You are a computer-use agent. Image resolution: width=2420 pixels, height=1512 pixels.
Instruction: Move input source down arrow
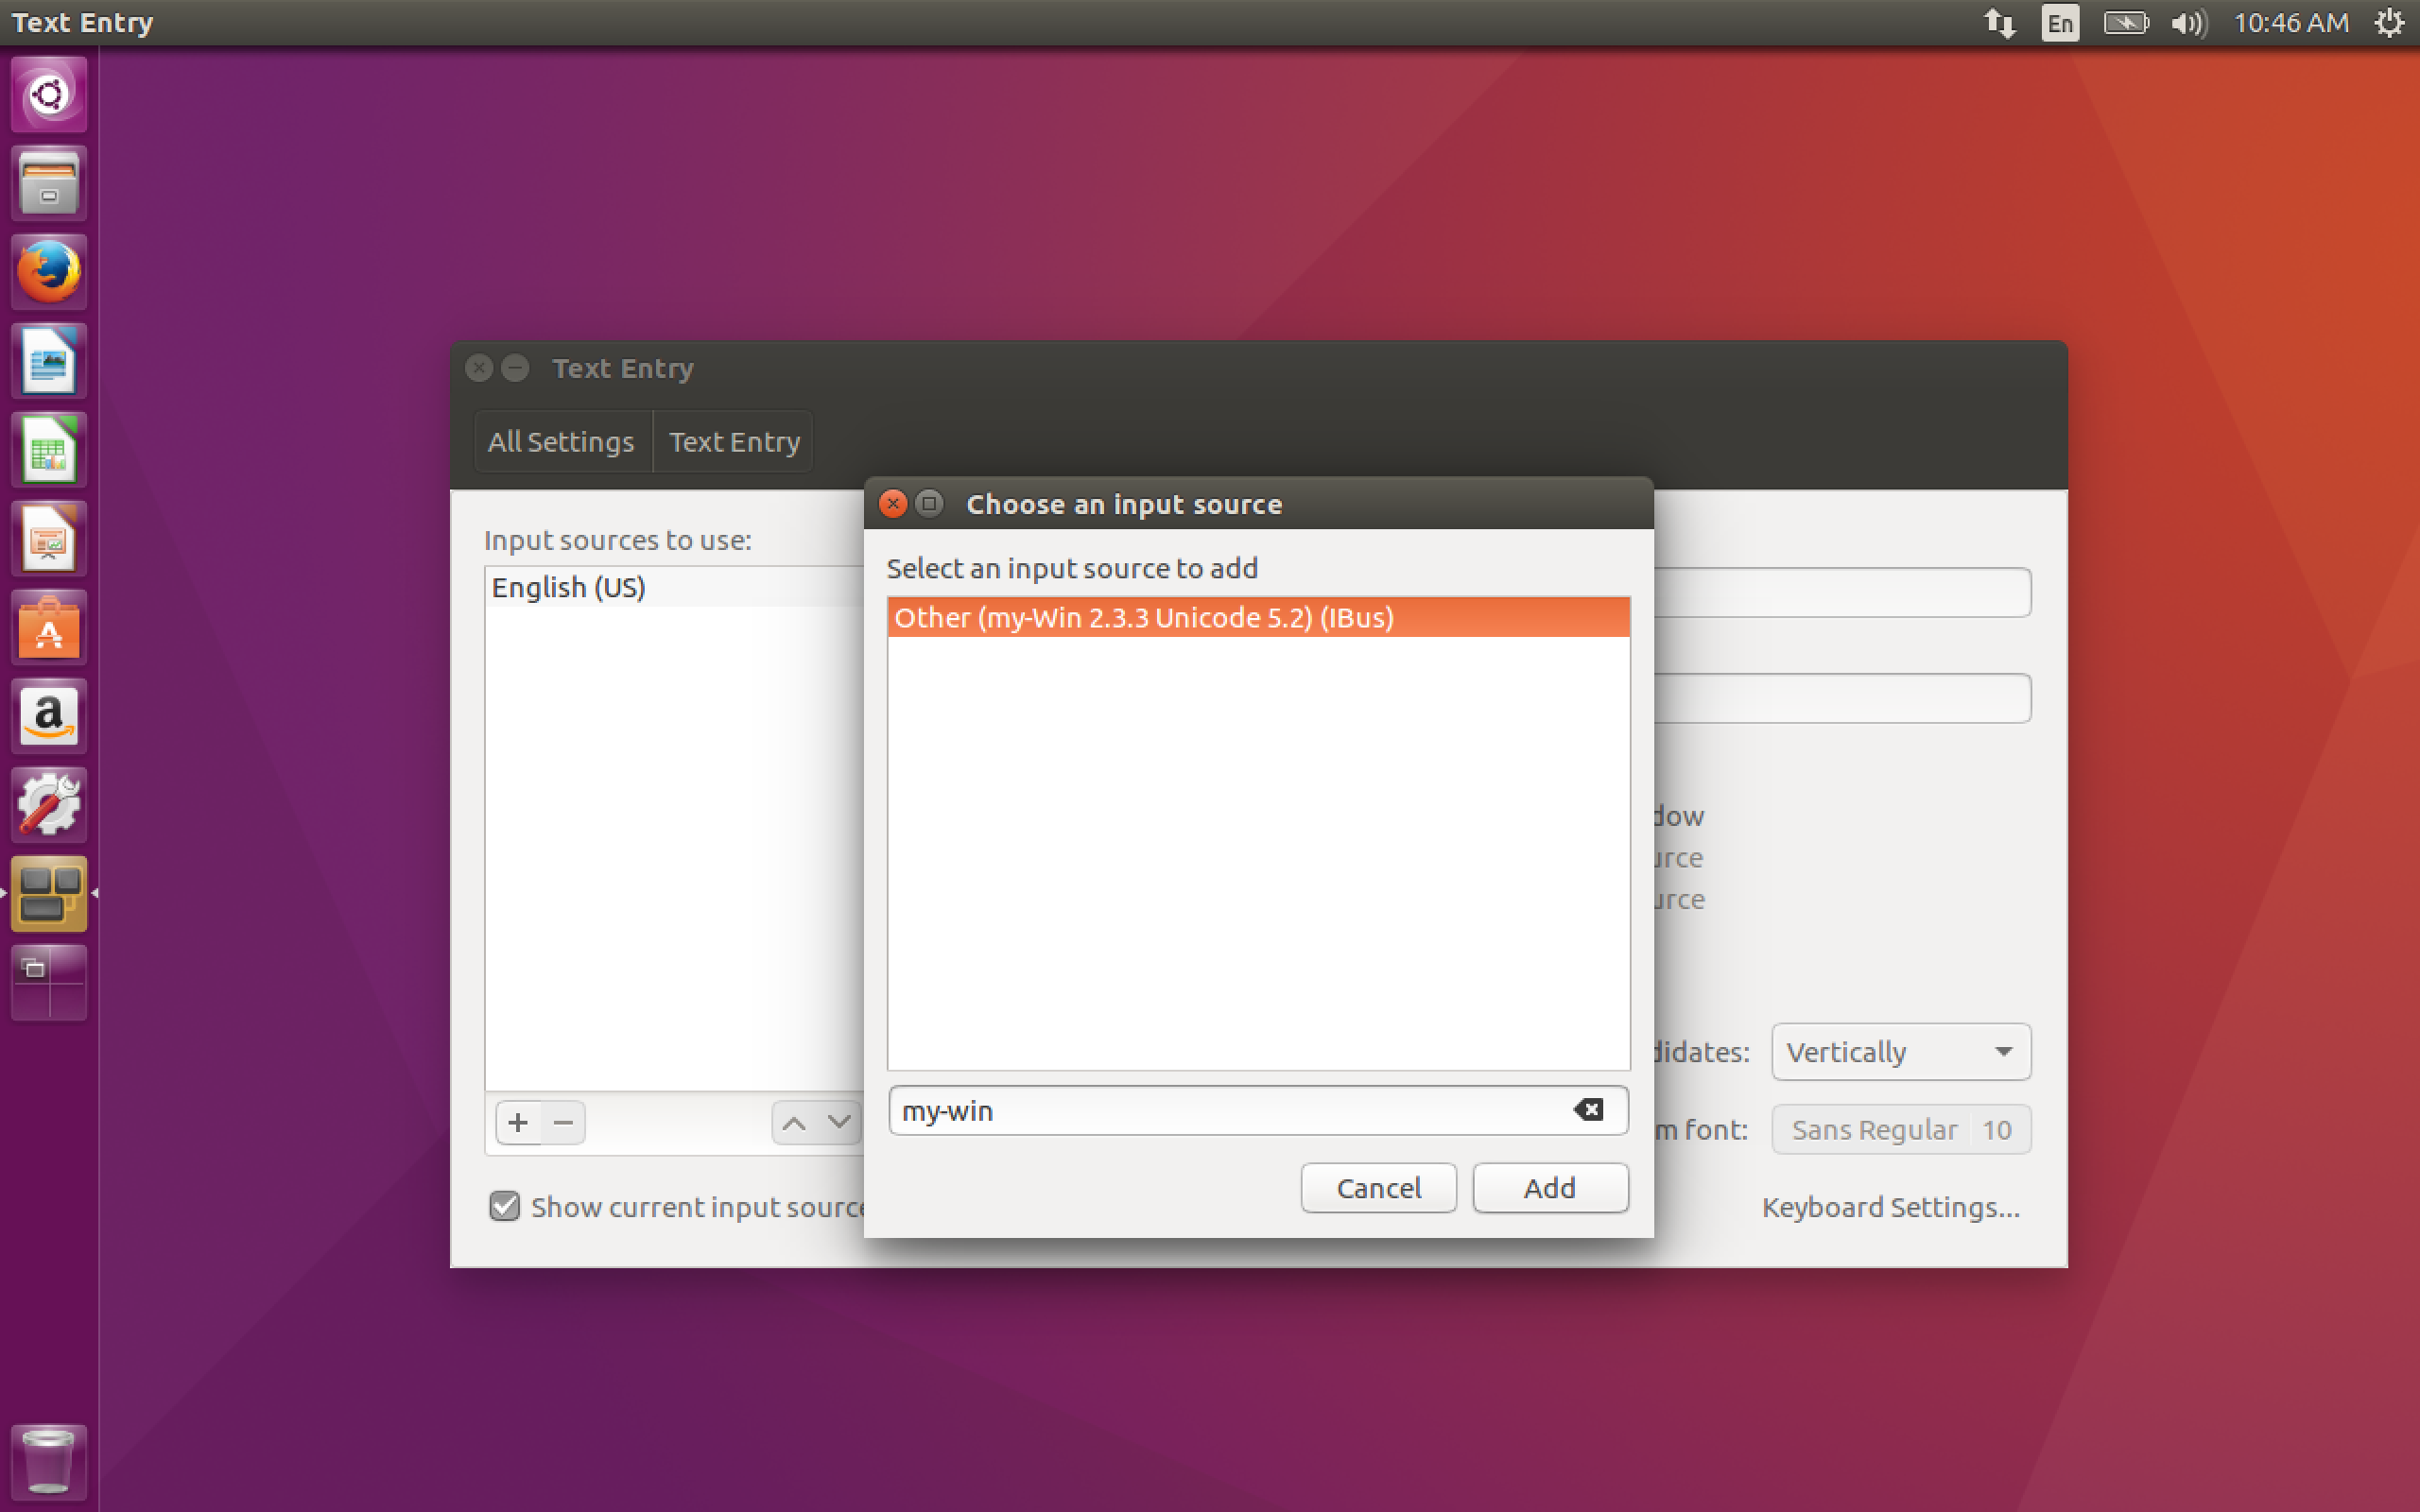click(839, 1122)
